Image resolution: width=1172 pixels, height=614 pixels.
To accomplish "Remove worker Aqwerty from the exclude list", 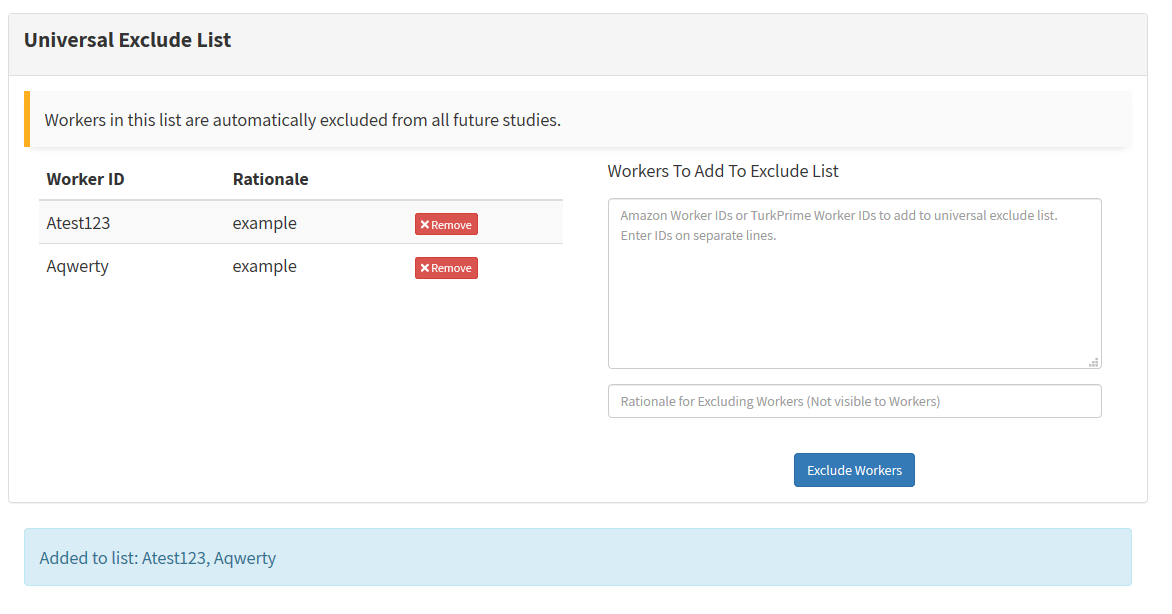I will click(x=446, y=268).
